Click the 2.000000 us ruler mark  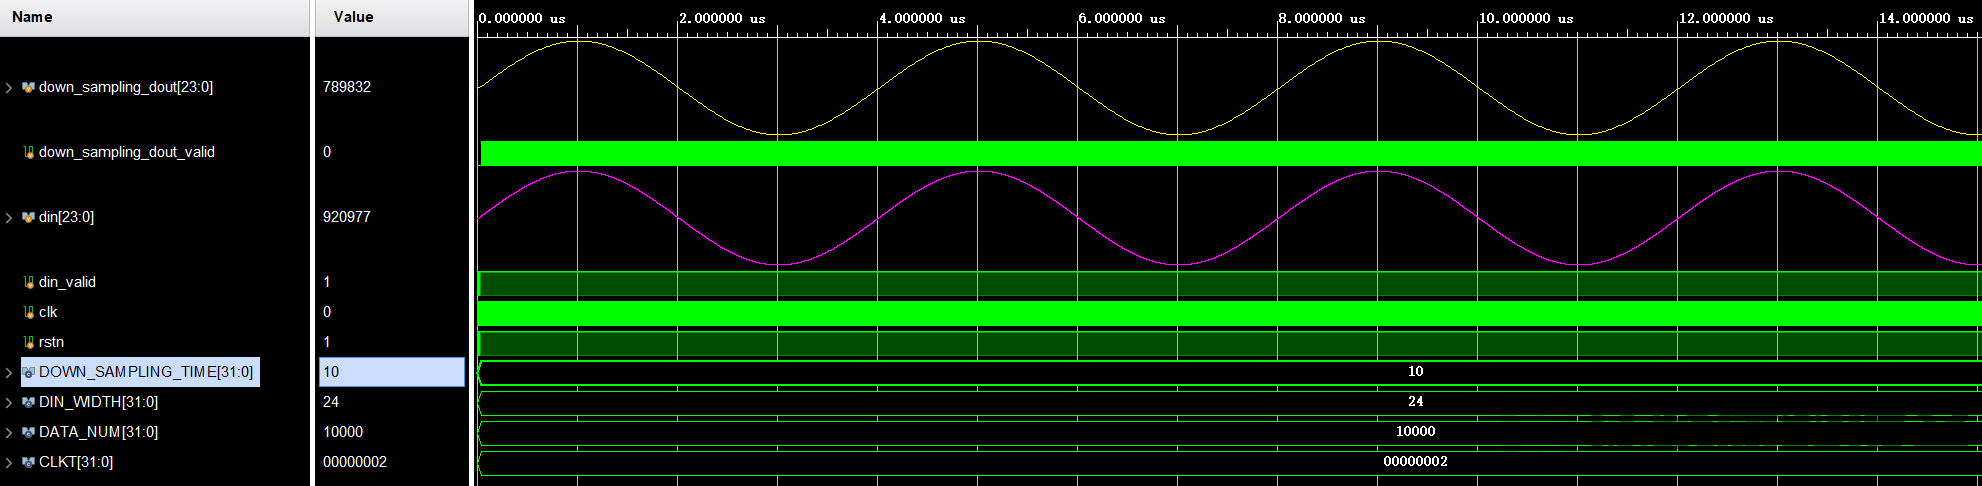point(722,18)
